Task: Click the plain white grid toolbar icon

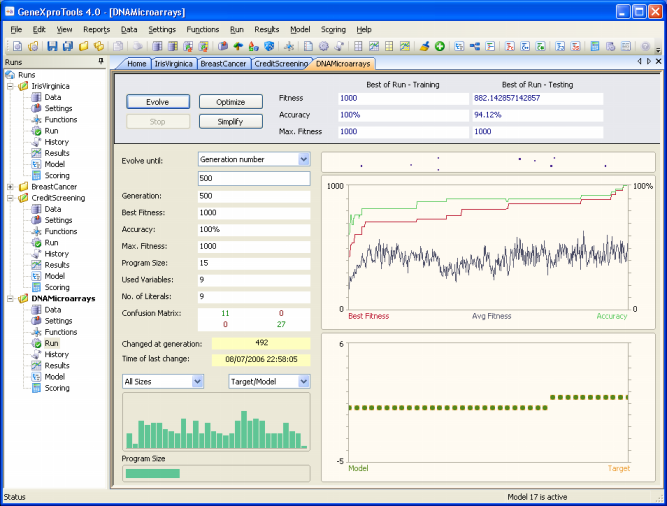Action: coord(358,46)
